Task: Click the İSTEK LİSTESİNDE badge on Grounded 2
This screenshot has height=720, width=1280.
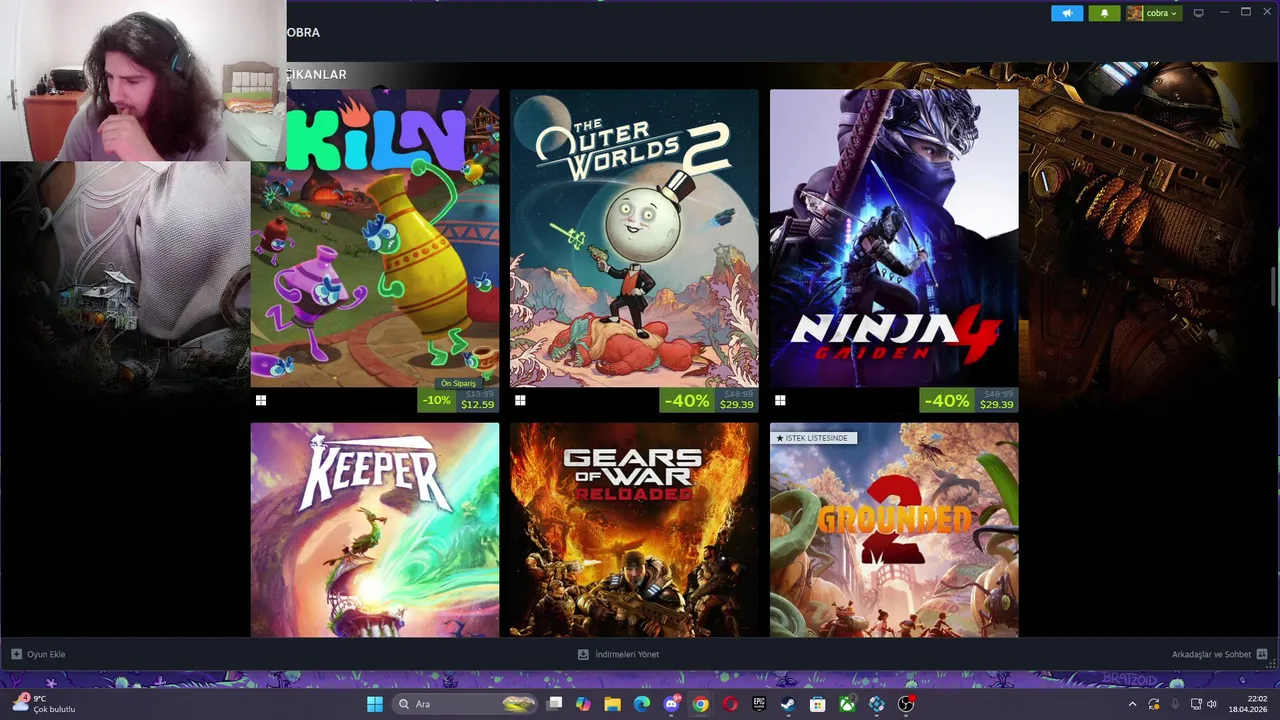Action: [813, 438]
